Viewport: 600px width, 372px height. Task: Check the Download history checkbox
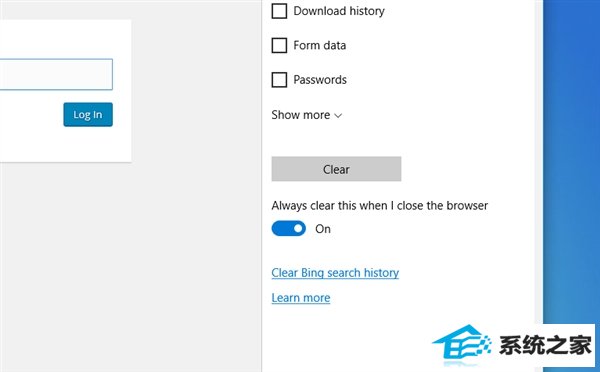(x=279, y=11)
